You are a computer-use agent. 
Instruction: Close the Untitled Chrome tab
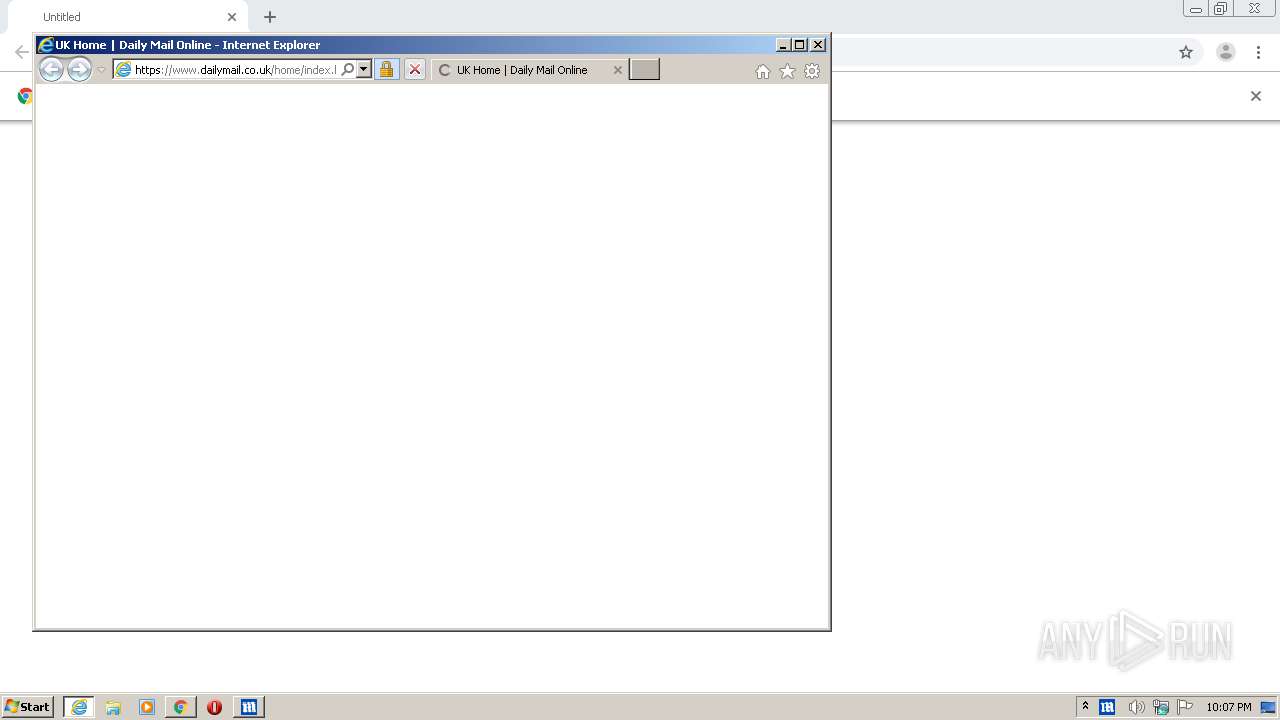click(232, 17)
